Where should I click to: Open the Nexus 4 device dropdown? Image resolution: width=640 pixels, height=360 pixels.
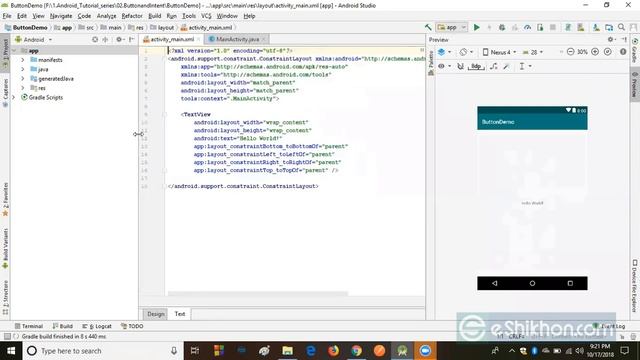[x=499, y=52]
